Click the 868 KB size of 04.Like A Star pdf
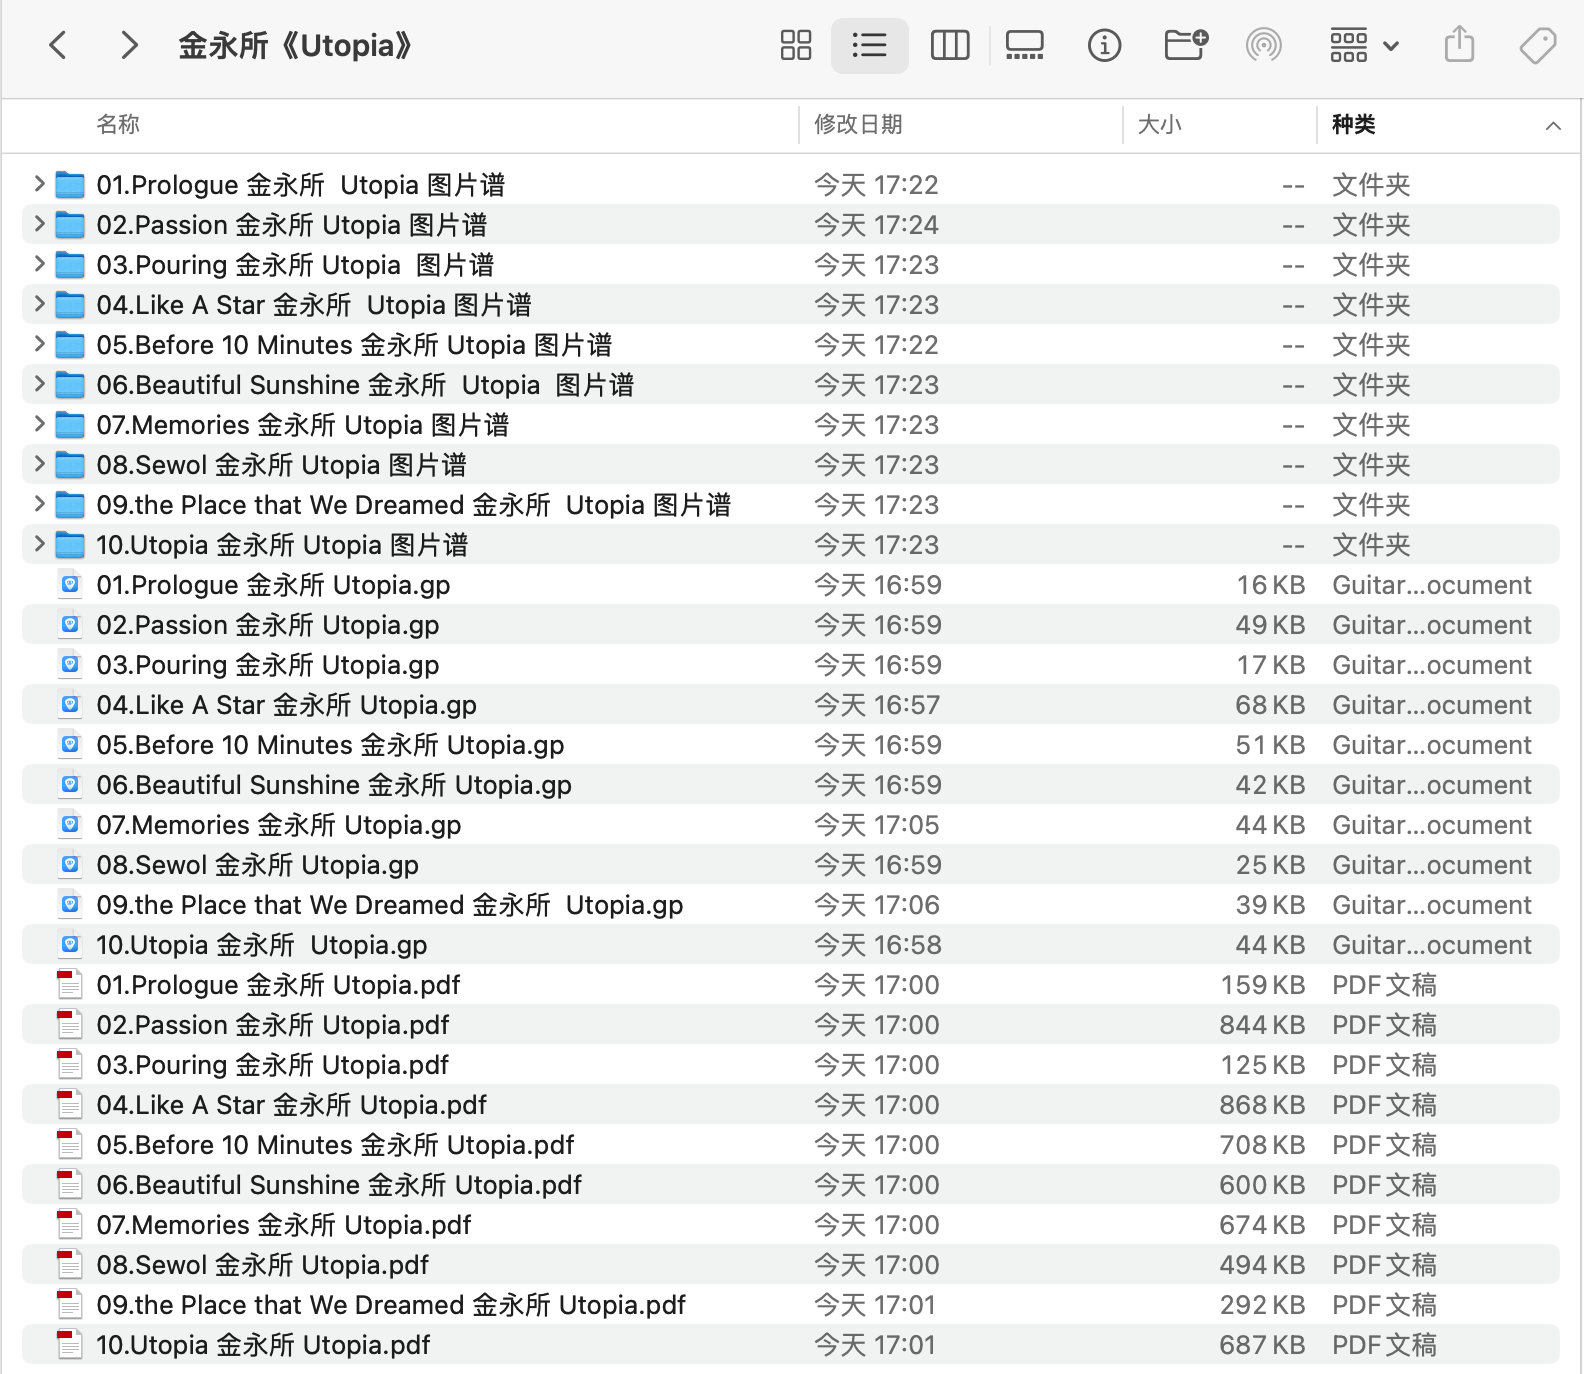 (1262, 1105)
